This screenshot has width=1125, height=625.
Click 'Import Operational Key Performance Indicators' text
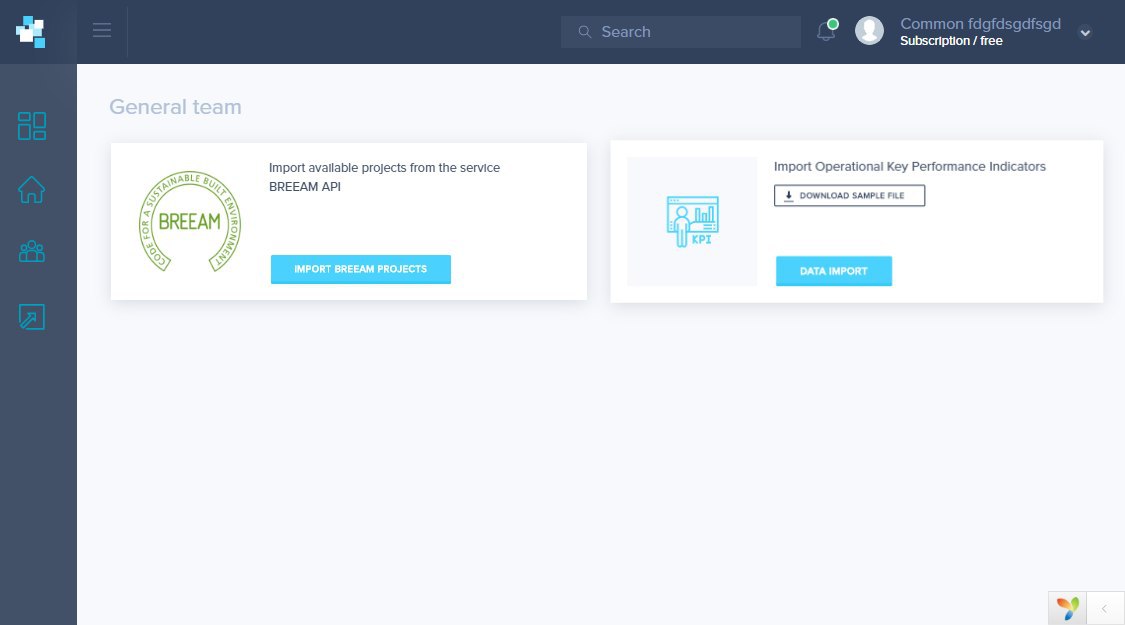coord(910,166)
